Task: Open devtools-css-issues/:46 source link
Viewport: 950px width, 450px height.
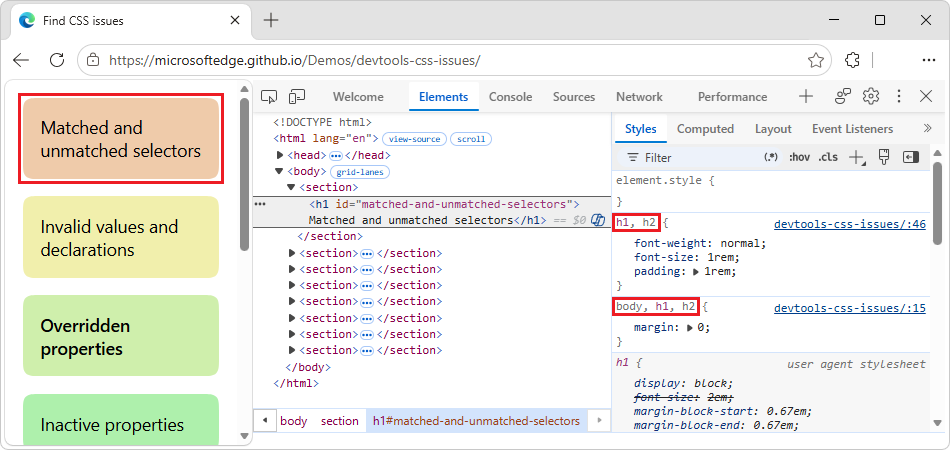Action: (850, 224)
